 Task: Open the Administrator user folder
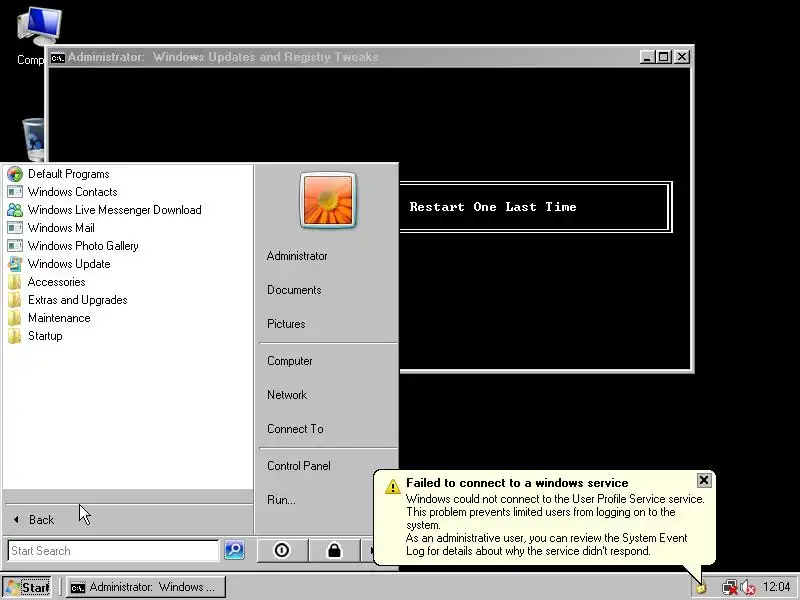297,256
